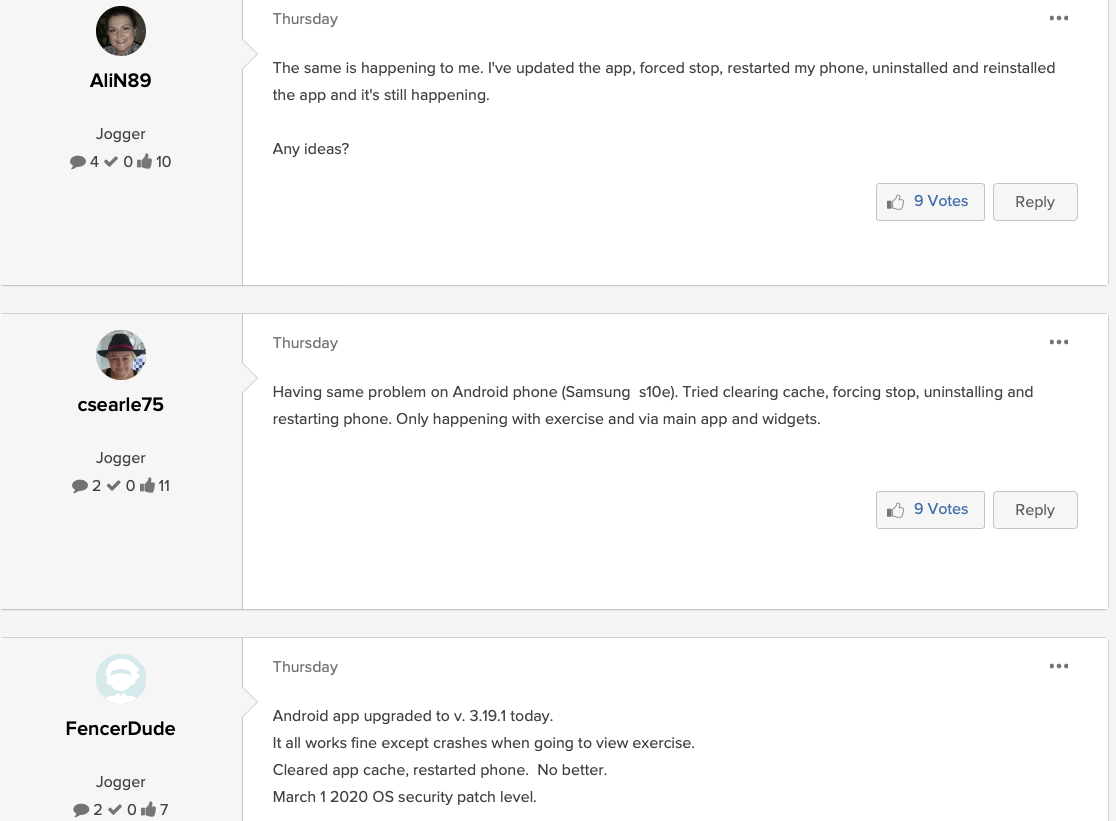Open csearle75's profile avatar
The image size is (1116, 821).
tap(121, 355)
